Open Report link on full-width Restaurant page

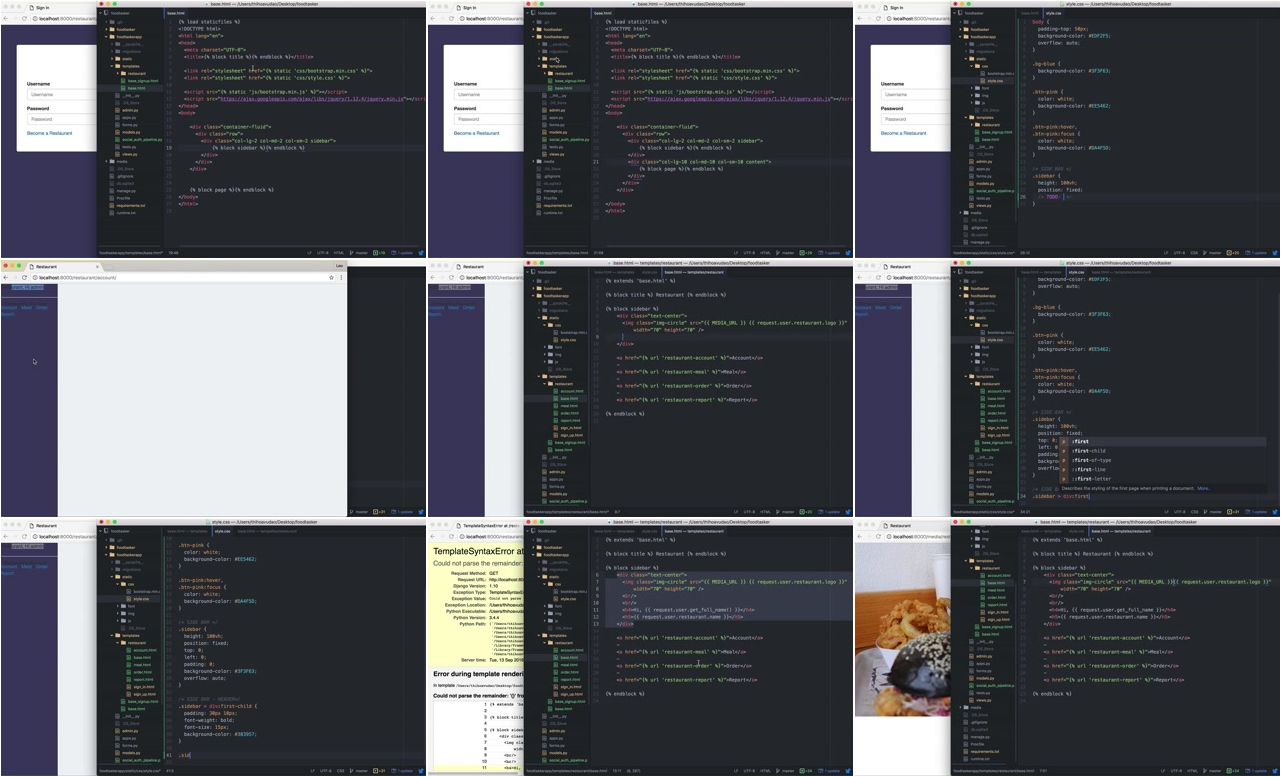pos(7,313)
